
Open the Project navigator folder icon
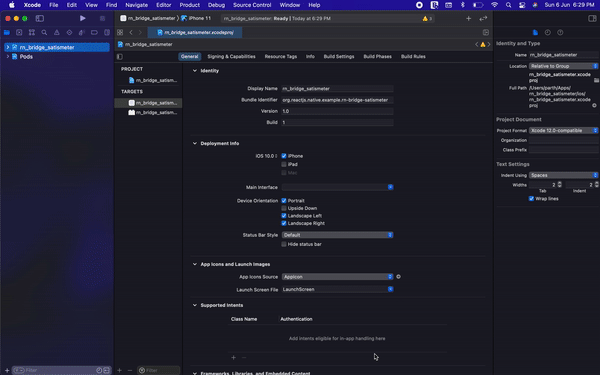[x=7, y=33]
